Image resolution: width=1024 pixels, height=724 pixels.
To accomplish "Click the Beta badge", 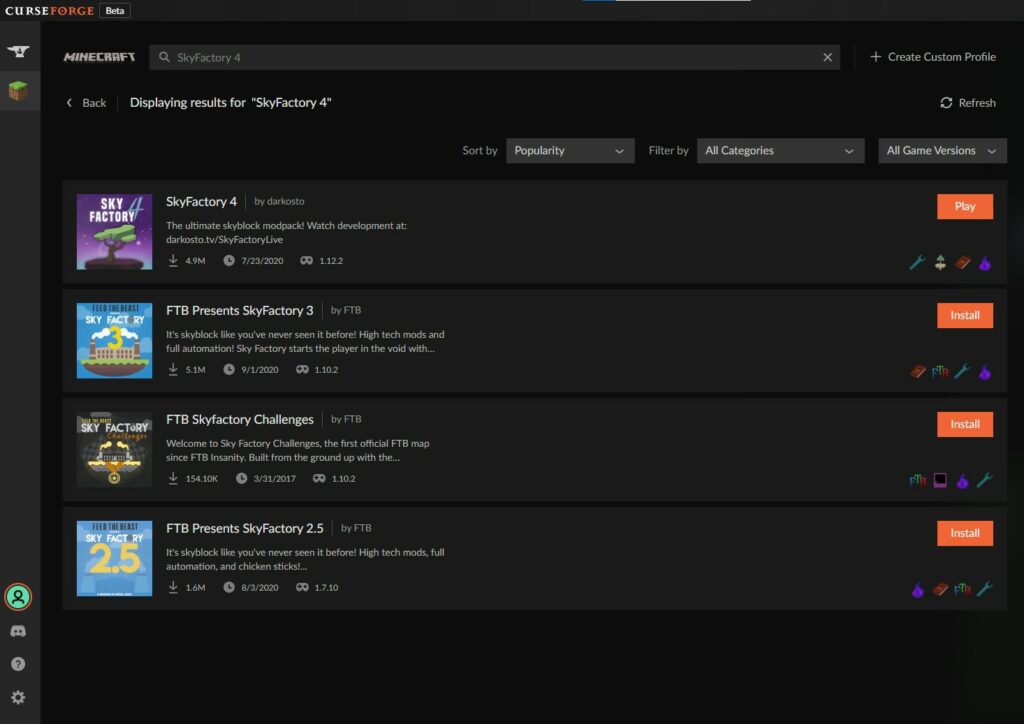I will (115, 11).
